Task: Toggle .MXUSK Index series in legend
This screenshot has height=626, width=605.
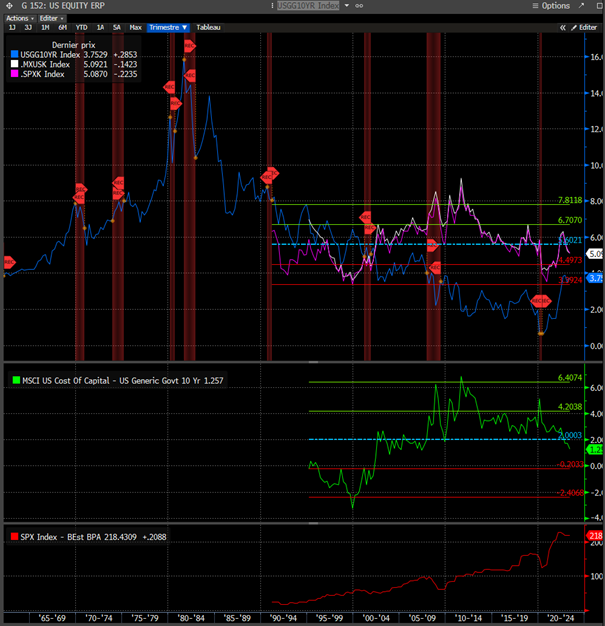Action: pyautogui.click(x=13, y=63)
